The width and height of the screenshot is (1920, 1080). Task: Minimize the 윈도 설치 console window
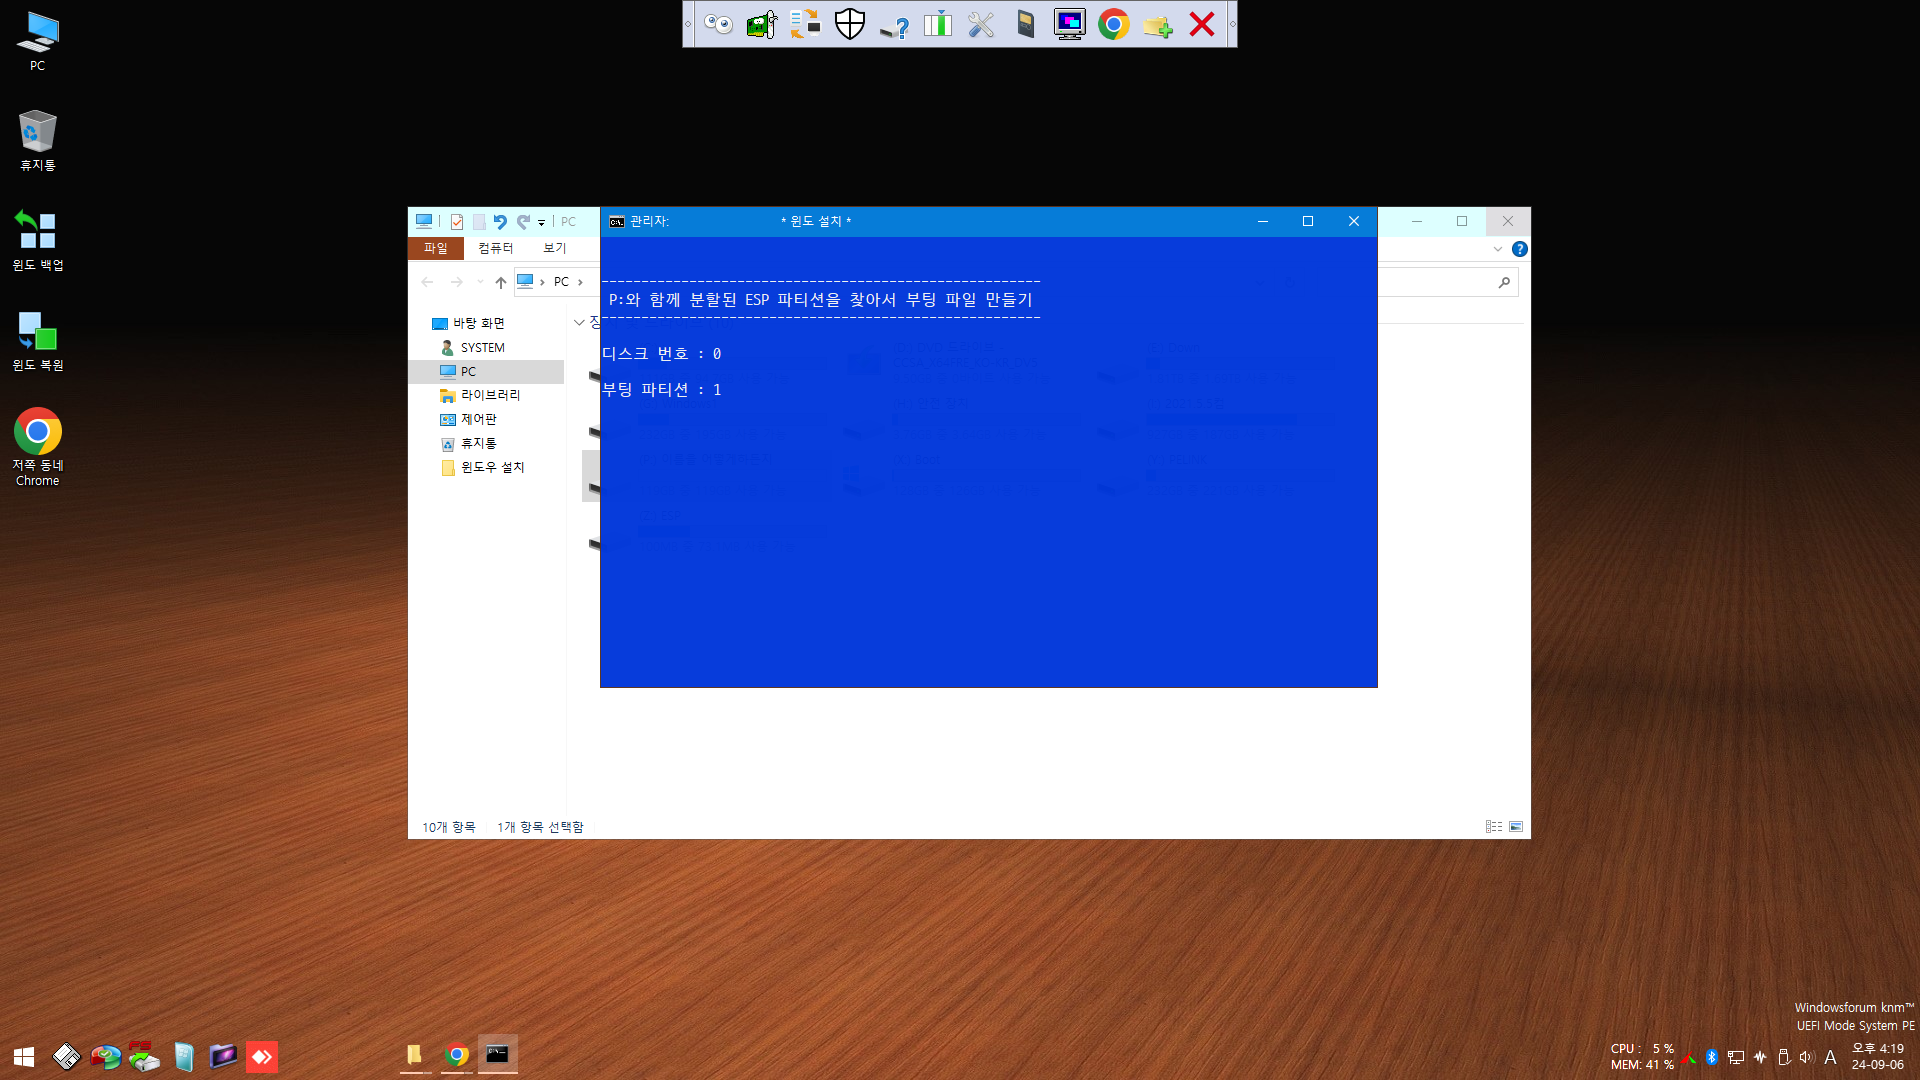click(1263, 221)
